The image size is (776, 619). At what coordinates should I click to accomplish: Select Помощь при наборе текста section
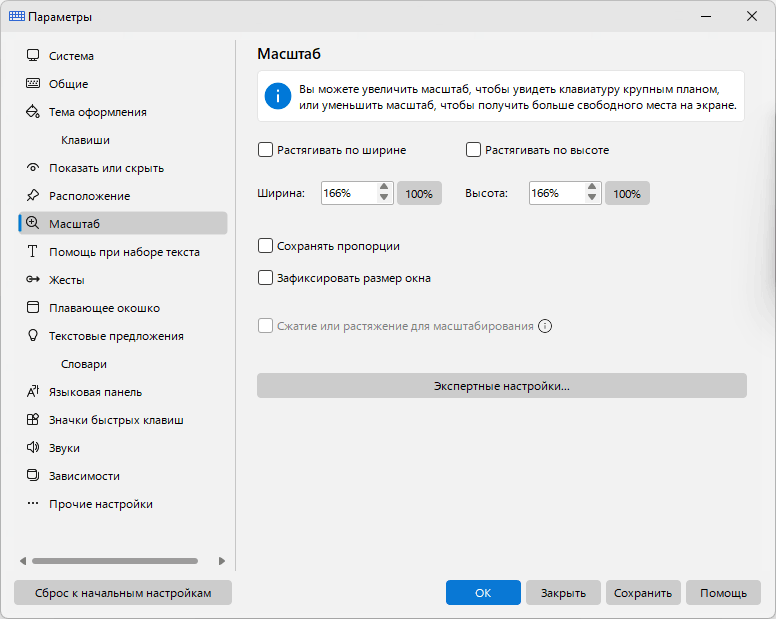(x=123, y=251)
